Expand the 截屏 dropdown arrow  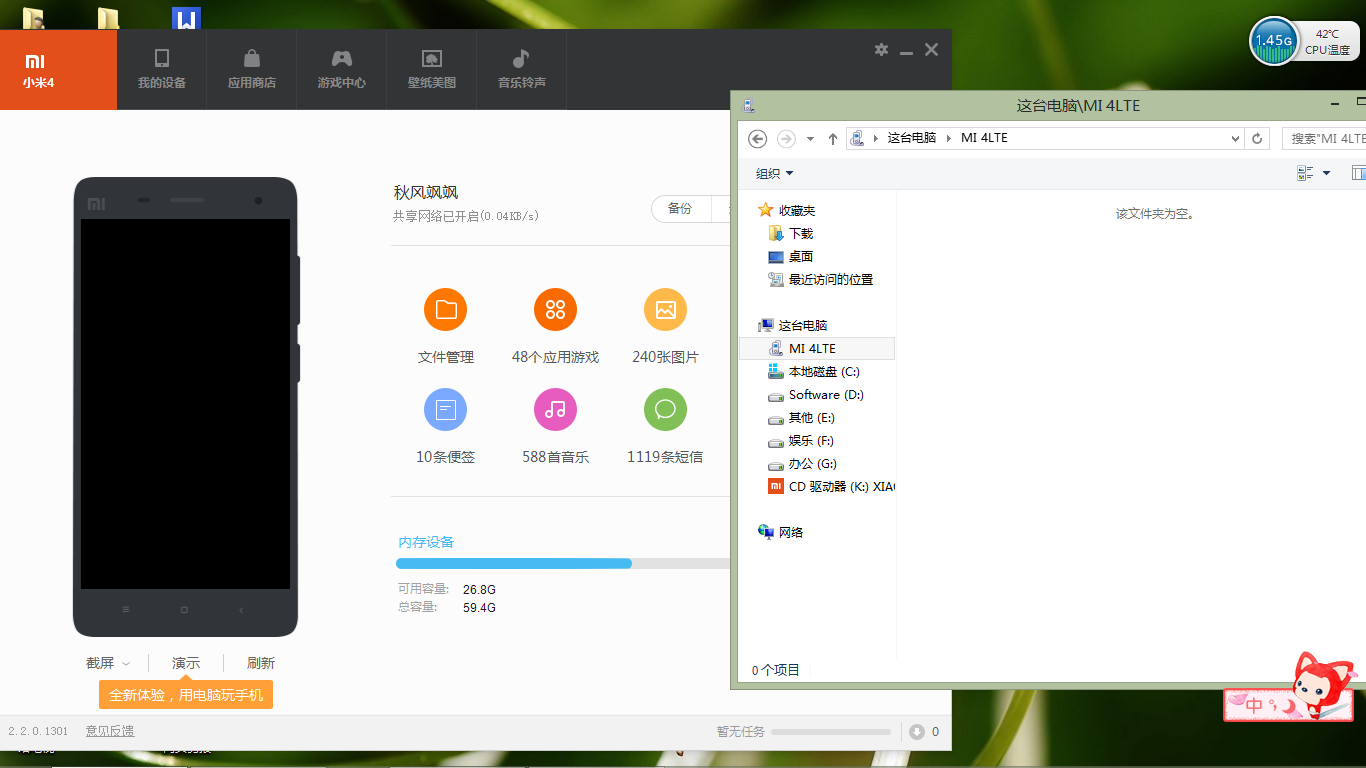pos(126,664)
